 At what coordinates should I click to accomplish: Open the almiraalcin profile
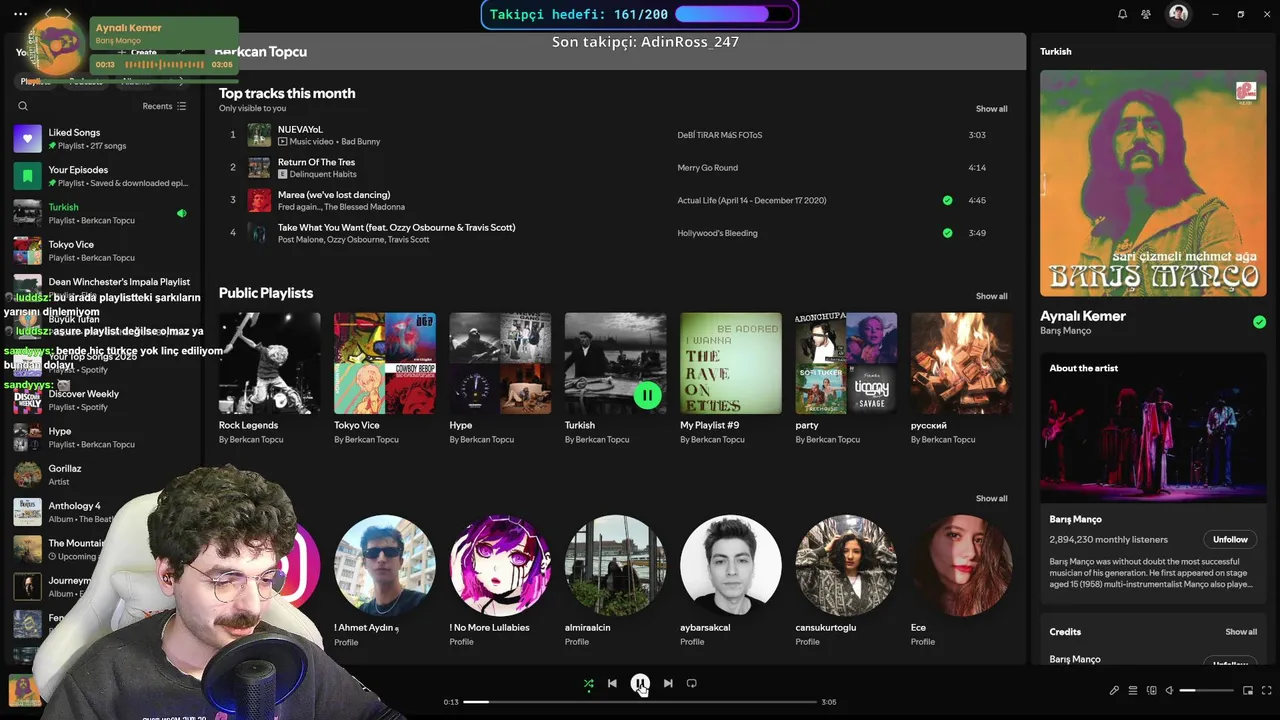point(615,581)
